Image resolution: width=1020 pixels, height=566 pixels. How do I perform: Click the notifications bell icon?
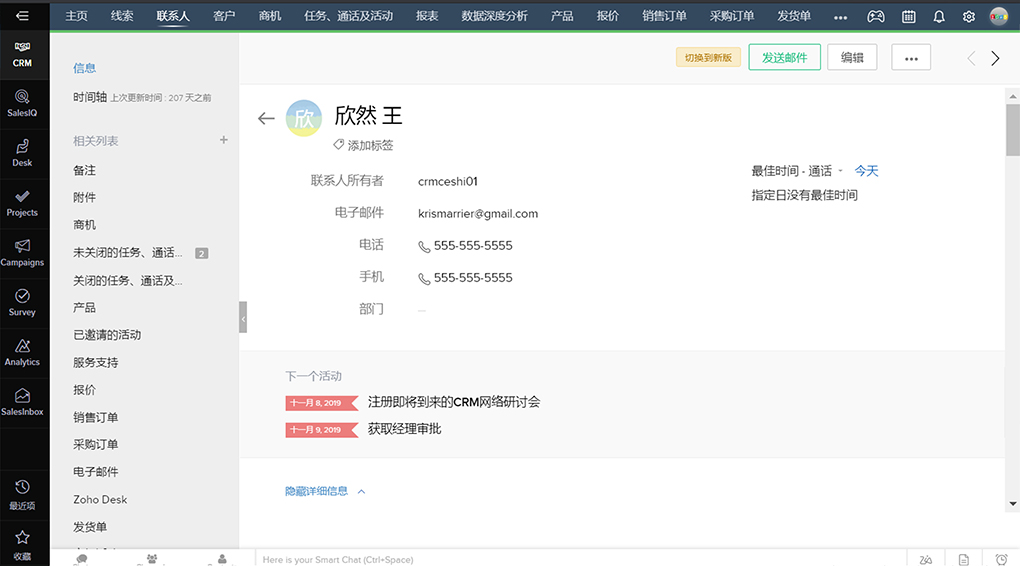click(x=939, y=17)
